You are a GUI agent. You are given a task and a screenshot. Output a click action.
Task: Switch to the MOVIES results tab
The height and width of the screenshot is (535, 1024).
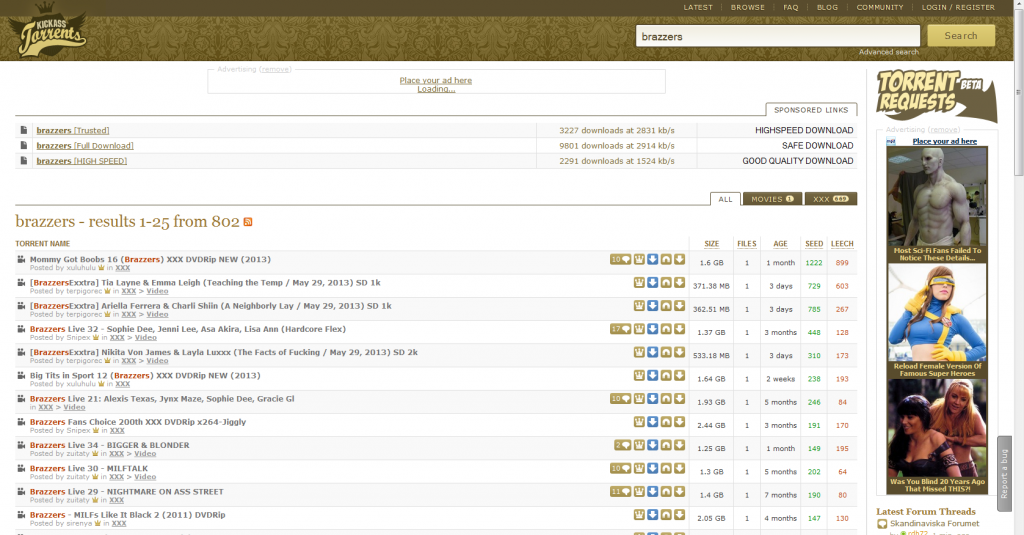coord(773,199)
